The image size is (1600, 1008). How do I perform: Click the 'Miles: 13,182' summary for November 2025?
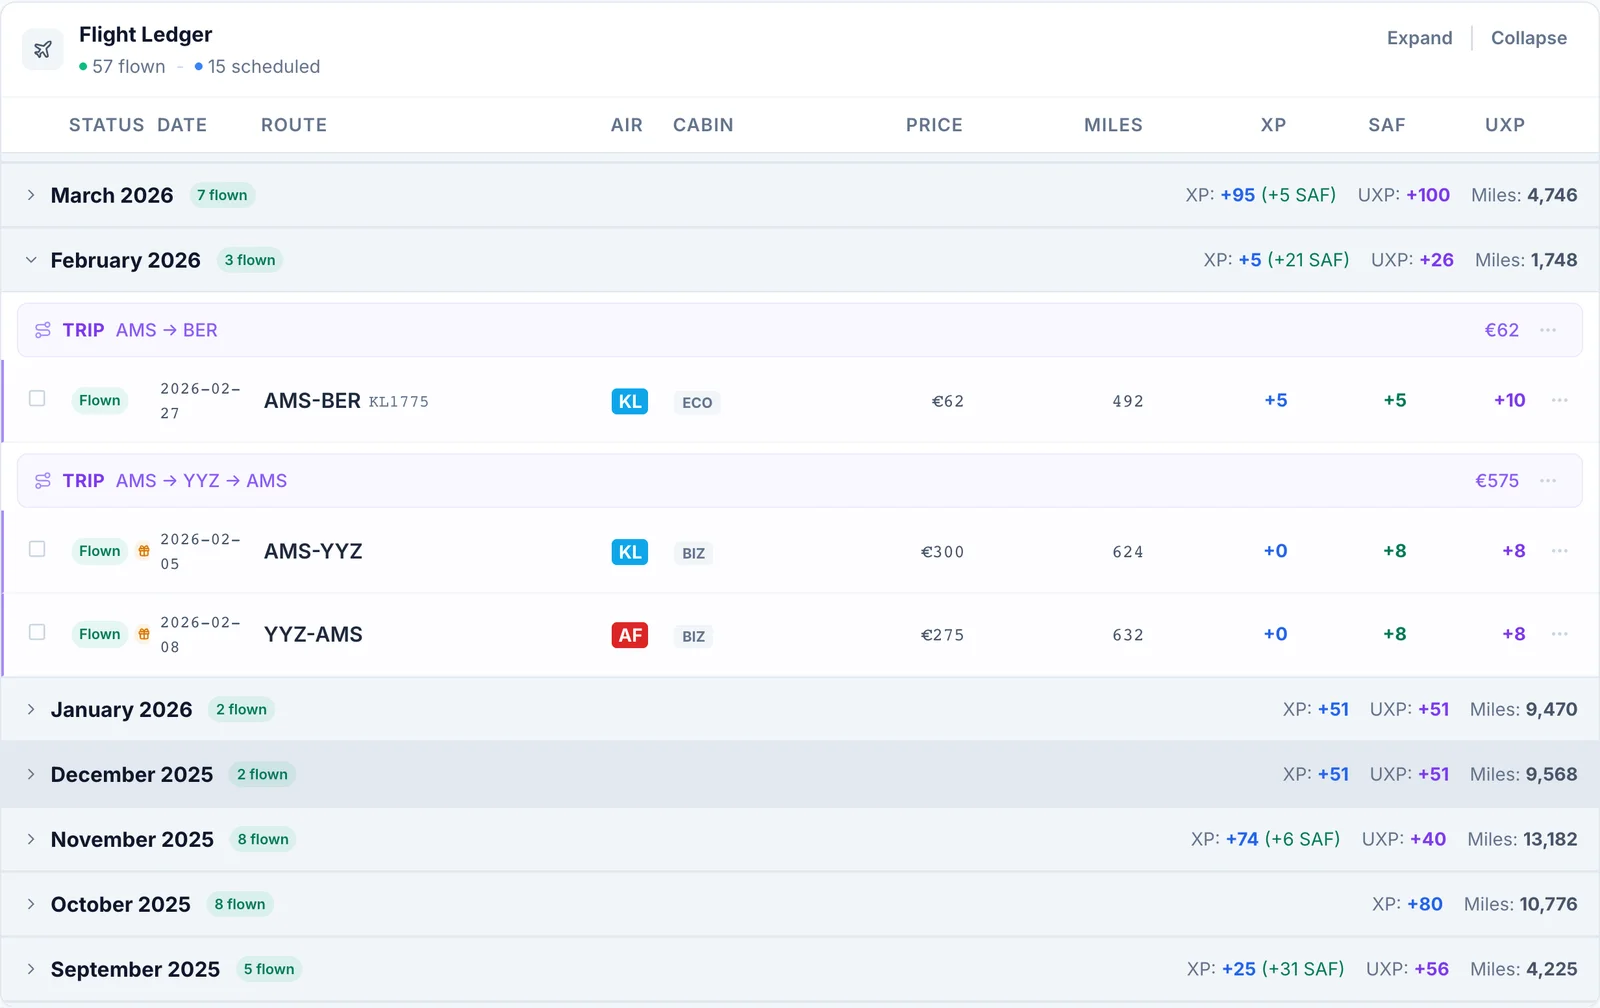[1522, 839]
